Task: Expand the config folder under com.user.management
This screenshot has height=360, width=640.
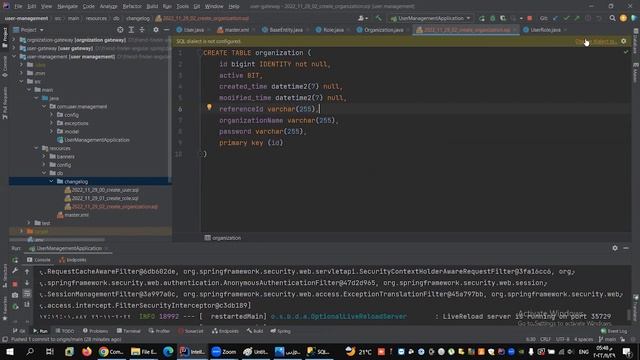Action: point(52,115)
